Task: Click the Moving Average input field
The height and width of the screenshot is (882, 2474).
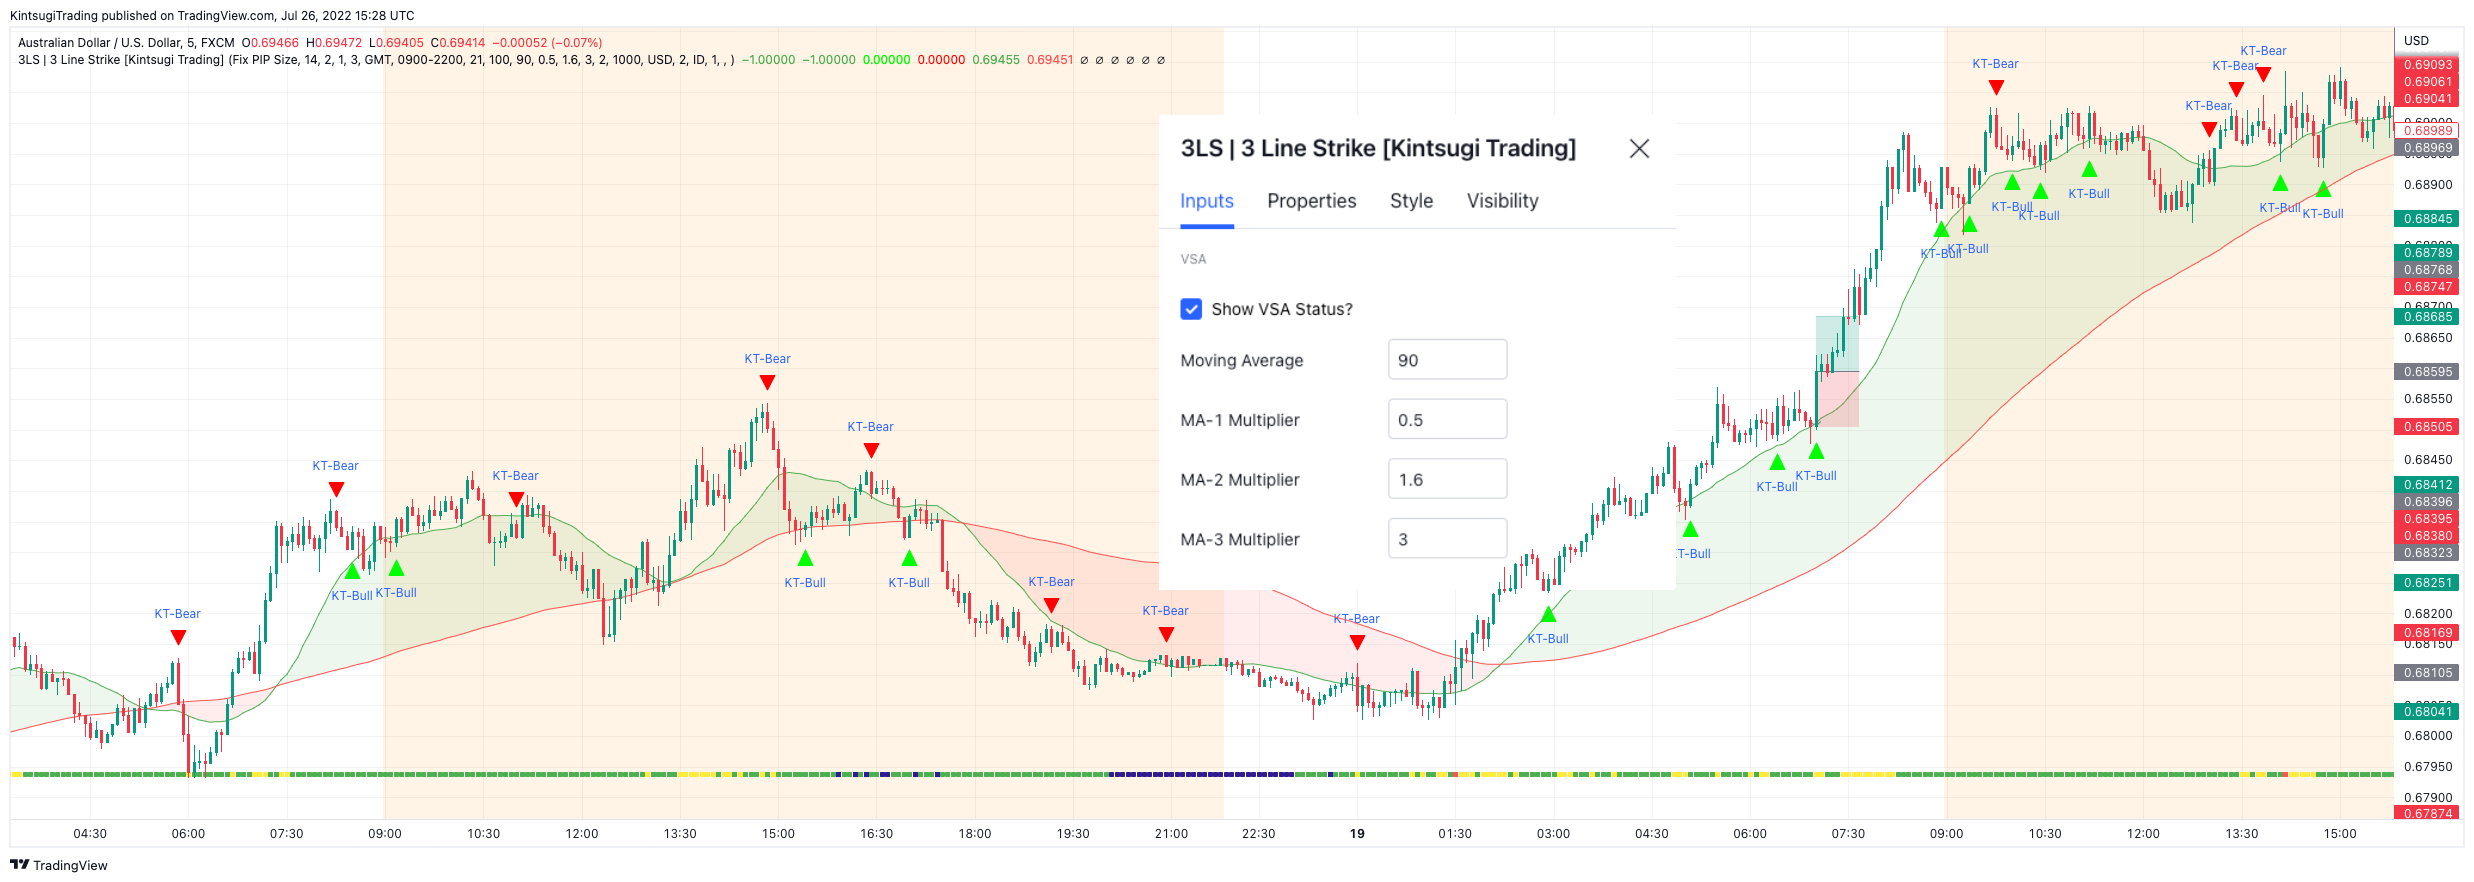Action: tap(1447, 360)
